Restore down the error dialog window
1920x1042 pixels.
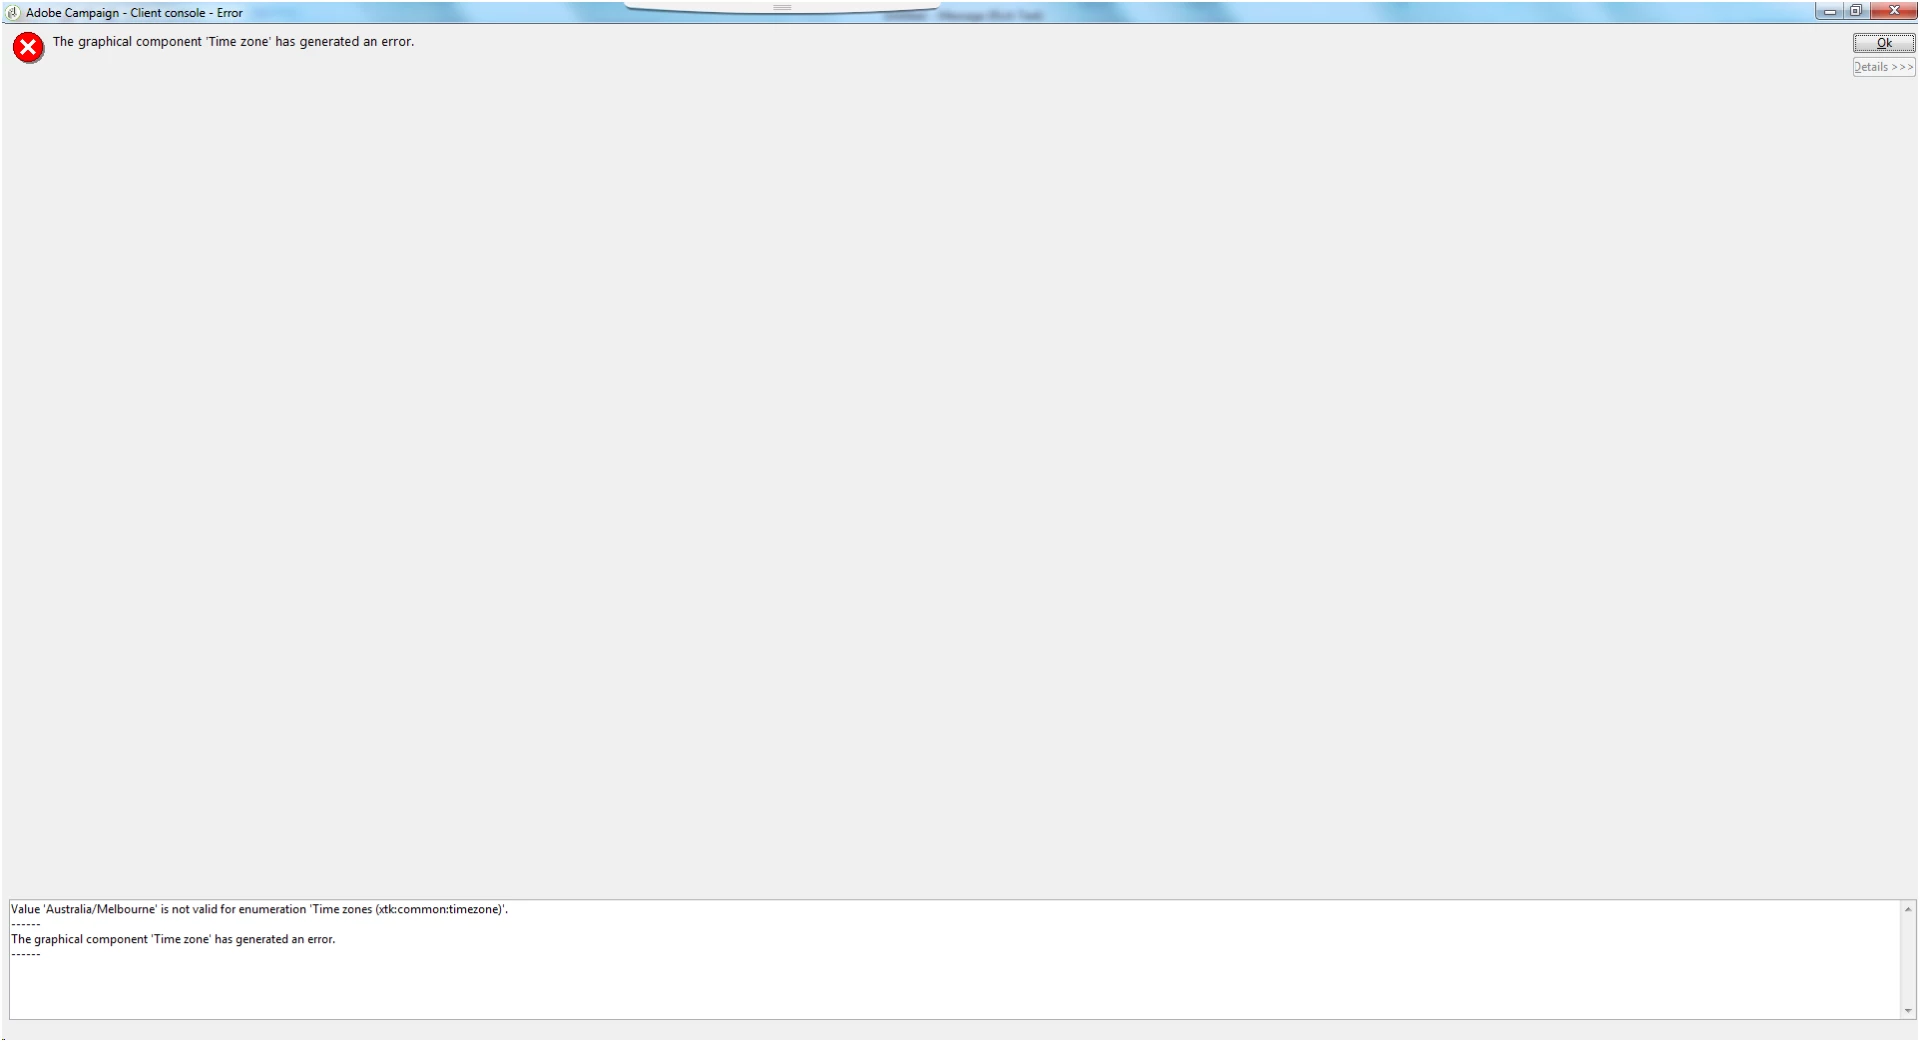tap(1855, 12)
